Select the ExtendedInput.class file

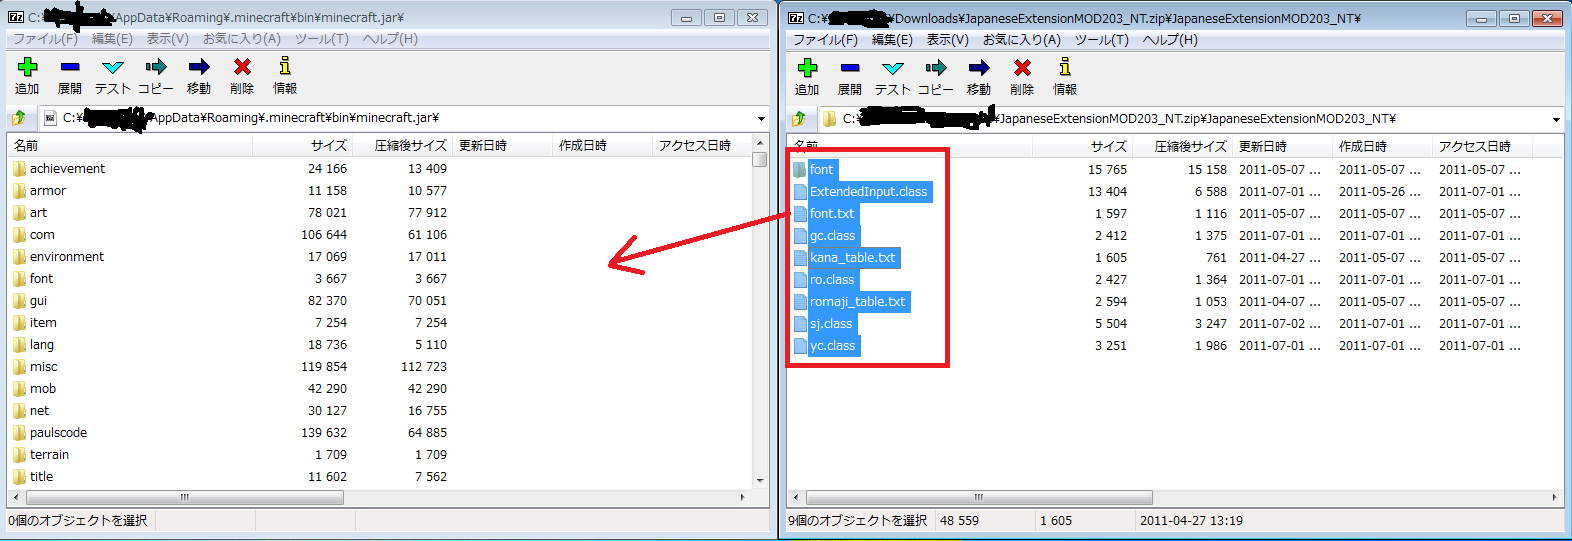pyautogui.click(x=868, y=192)
